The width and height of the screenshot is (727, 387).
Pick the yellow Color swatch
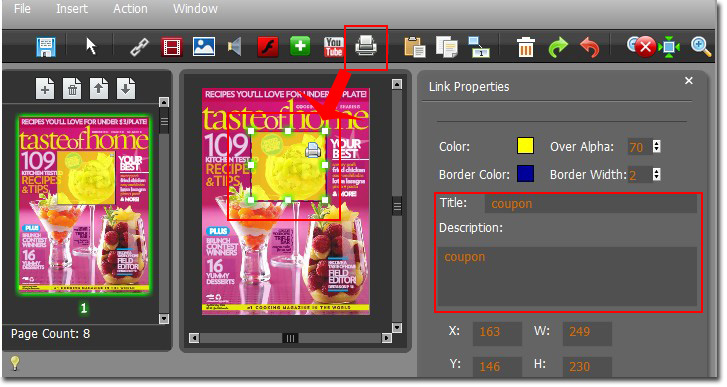point(525,146)
